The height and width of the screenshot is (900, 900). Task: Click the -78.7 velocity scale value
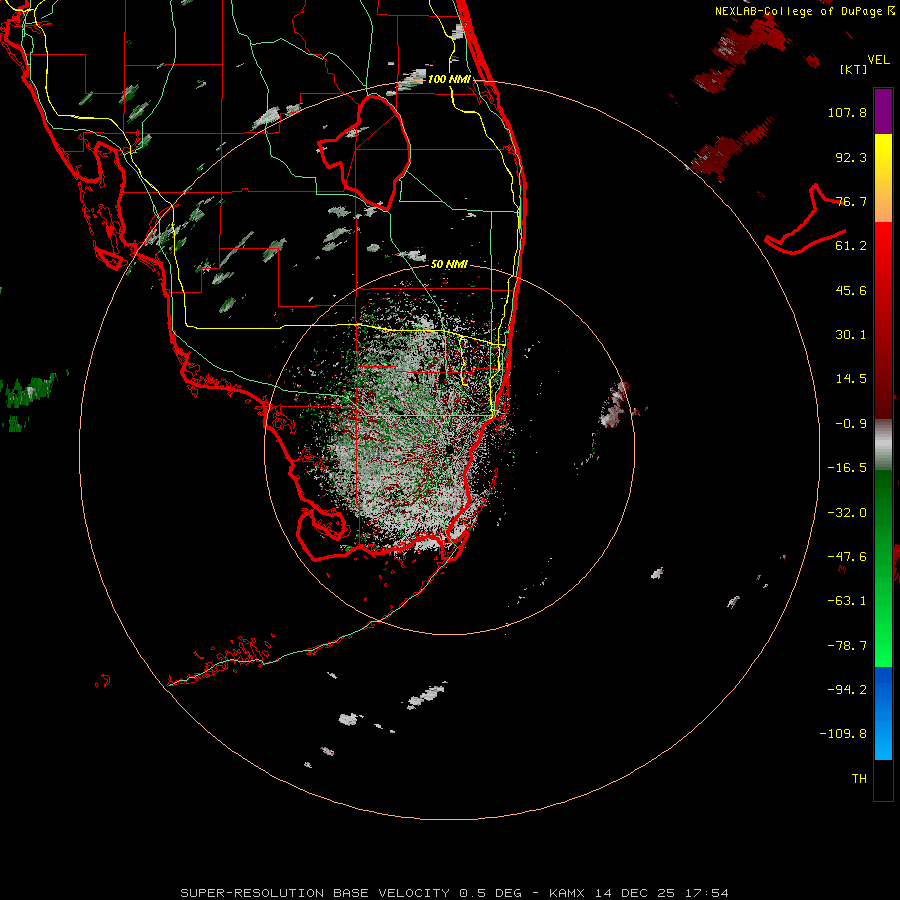tap(847, 646)
